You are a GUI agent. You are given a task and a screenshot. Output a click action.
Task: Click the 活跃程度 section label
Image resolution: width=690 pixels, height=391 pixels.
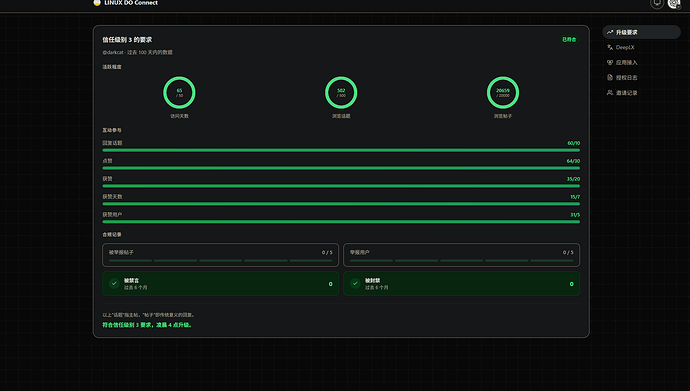(x=112, y=67)
